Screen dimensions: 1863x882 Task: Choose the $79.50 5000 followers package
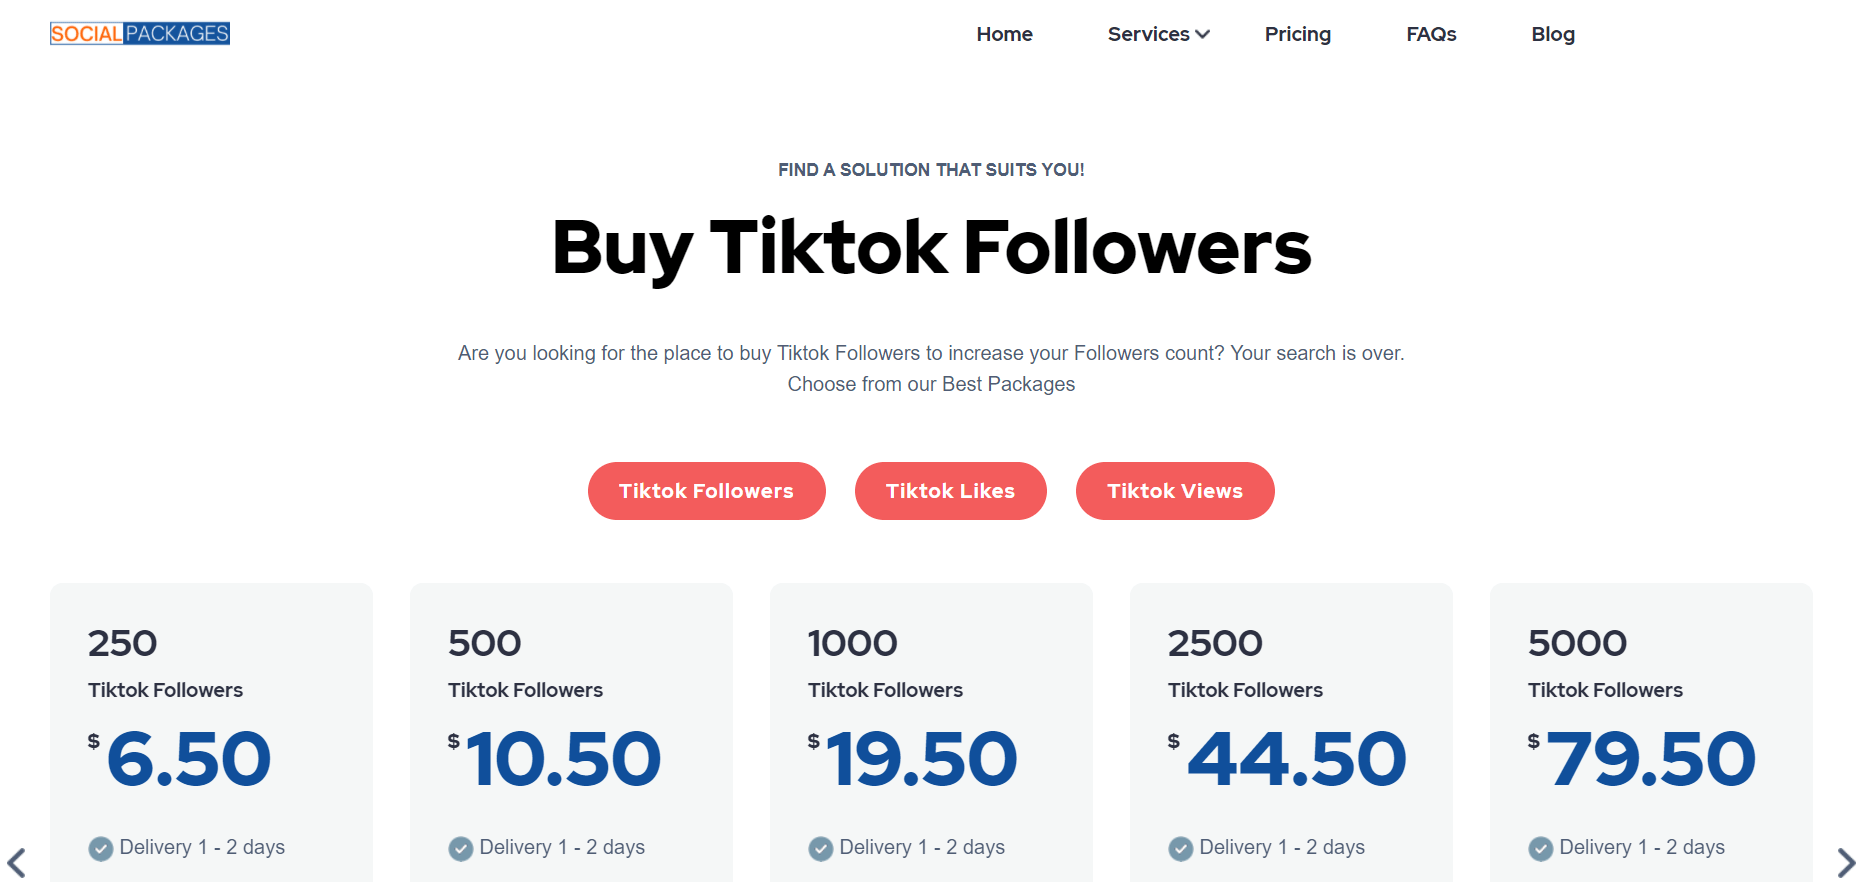pyautogui.click(x=1651, y=733)
